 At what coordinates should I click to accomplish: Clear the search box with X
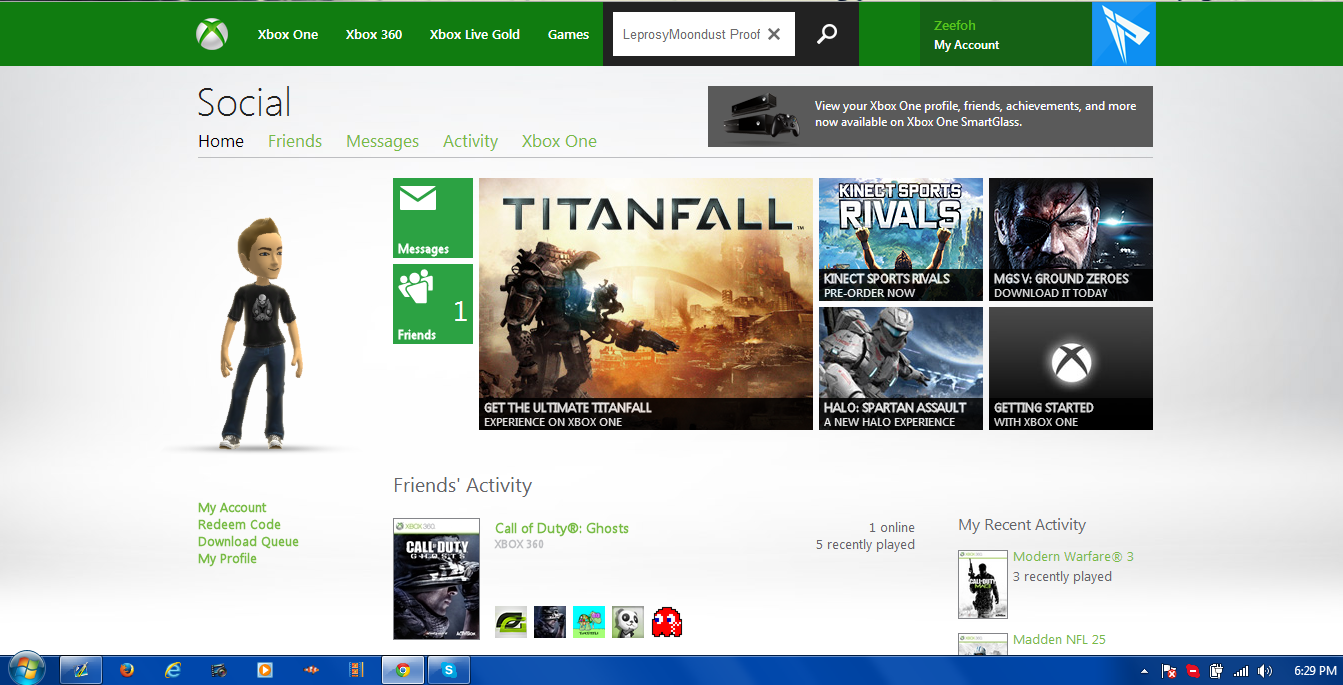(x=774, y=34)
